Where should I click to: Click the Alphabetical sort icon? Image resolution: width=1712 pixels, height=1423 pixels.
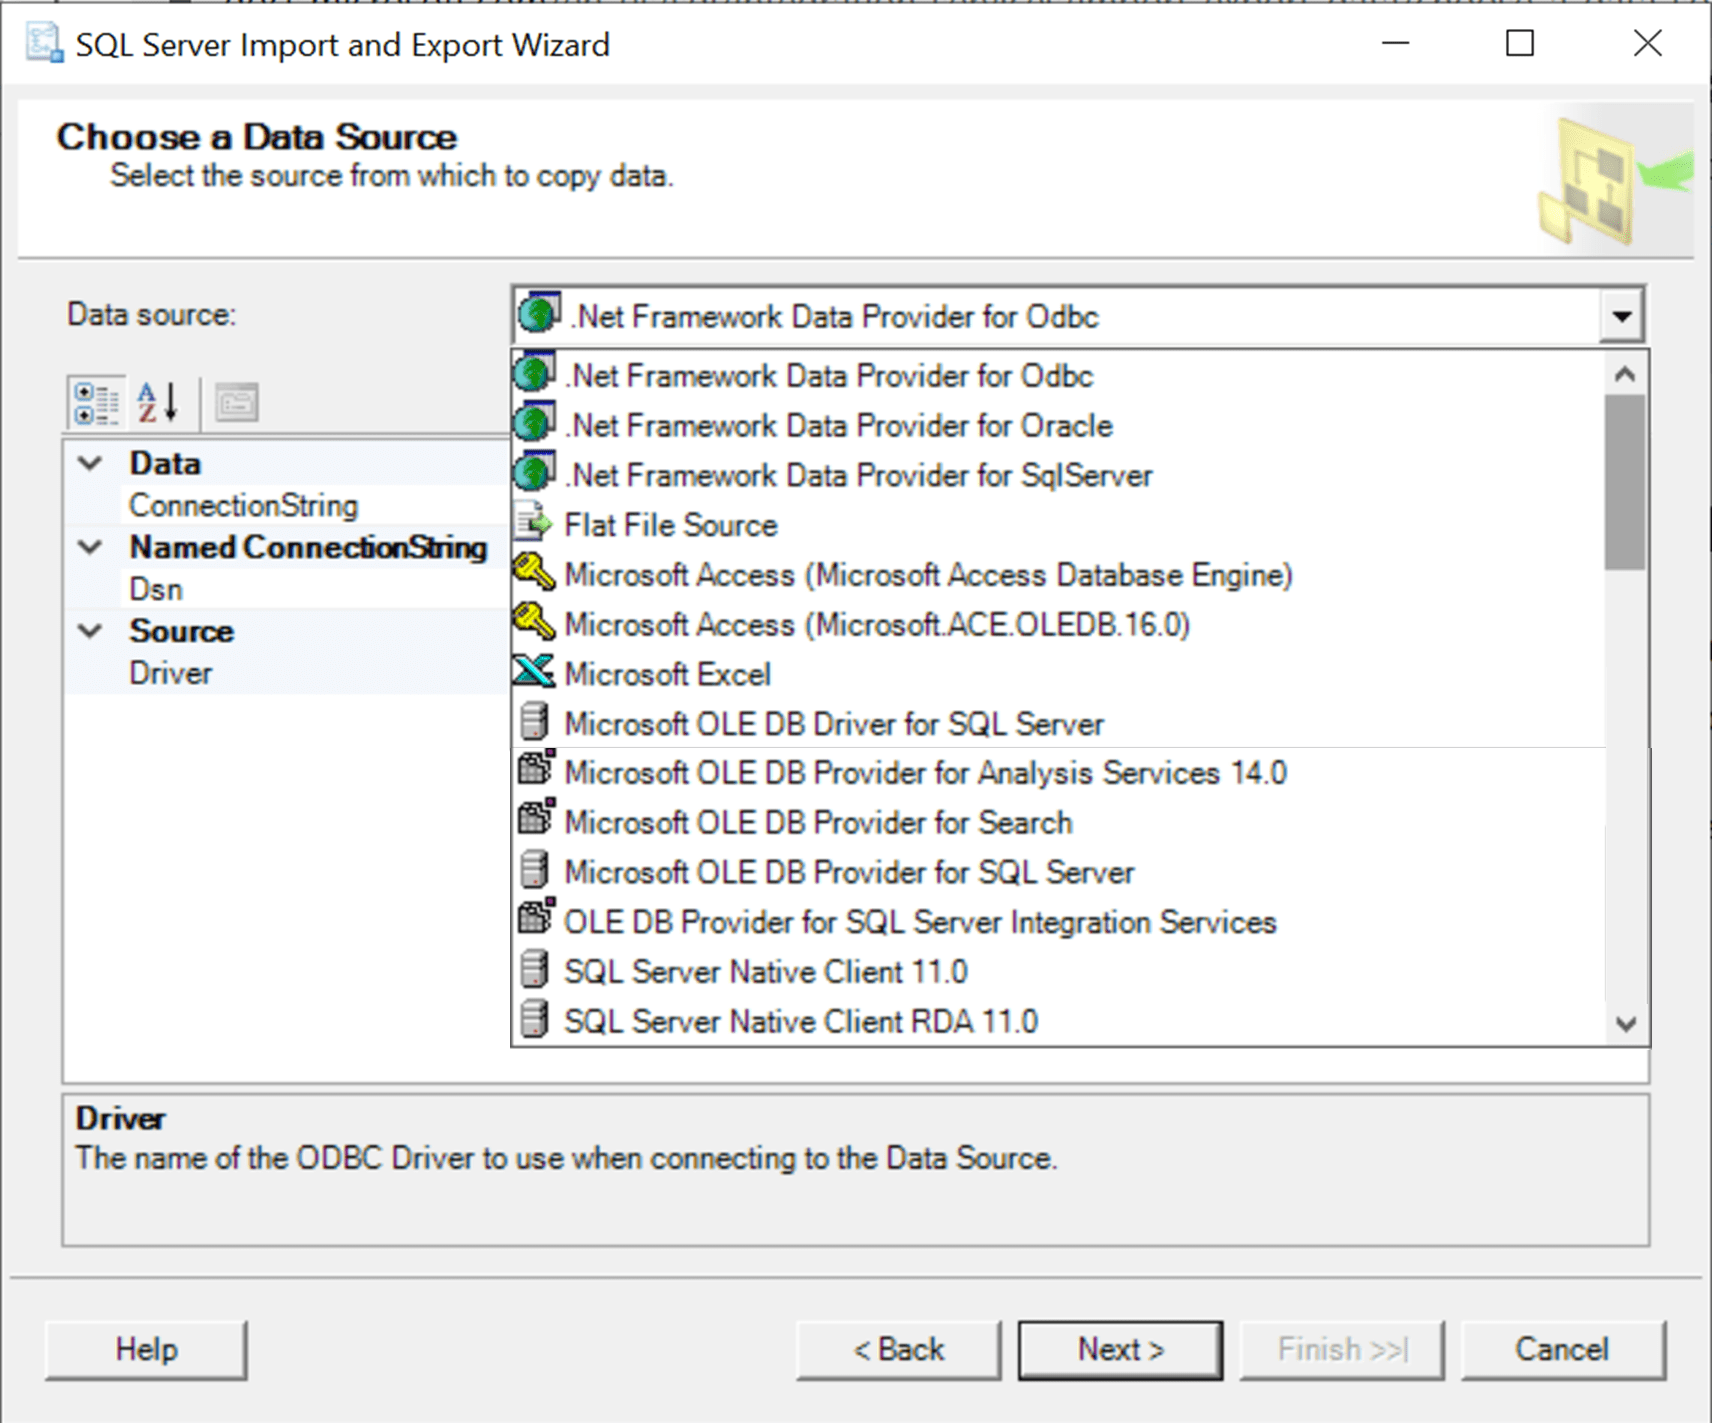tap(157, 400)
